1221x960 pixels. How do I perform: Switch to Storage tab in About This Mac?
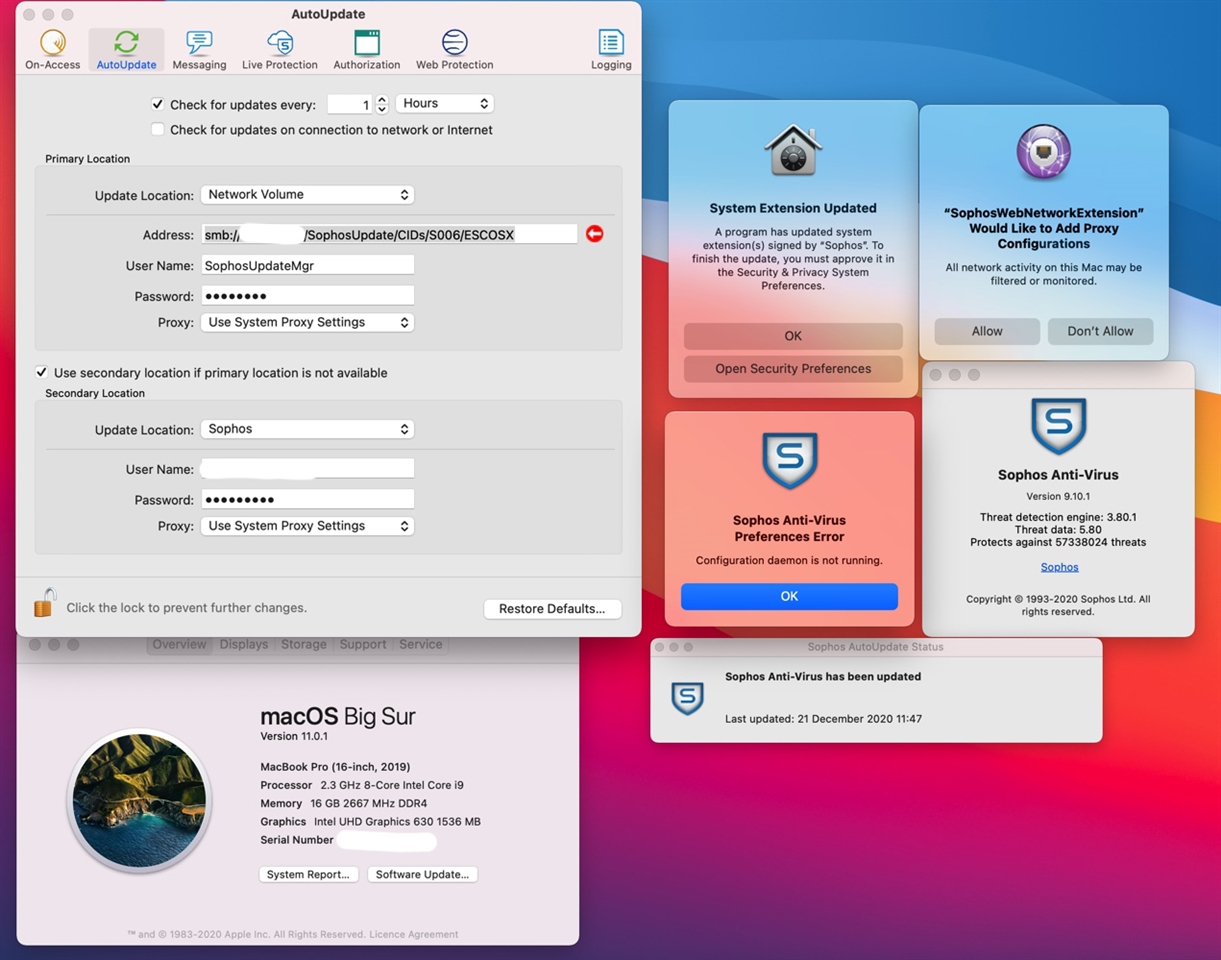pyautogui.click(x=303, y=645)
